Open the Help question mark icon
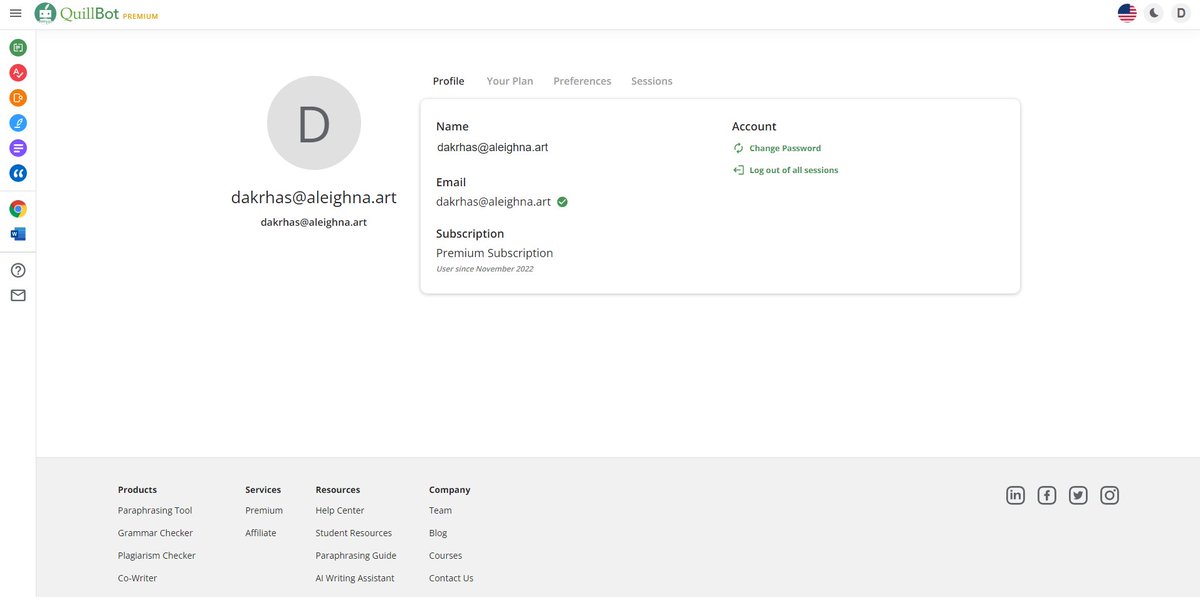1200x597 pixels. [18, 270]
